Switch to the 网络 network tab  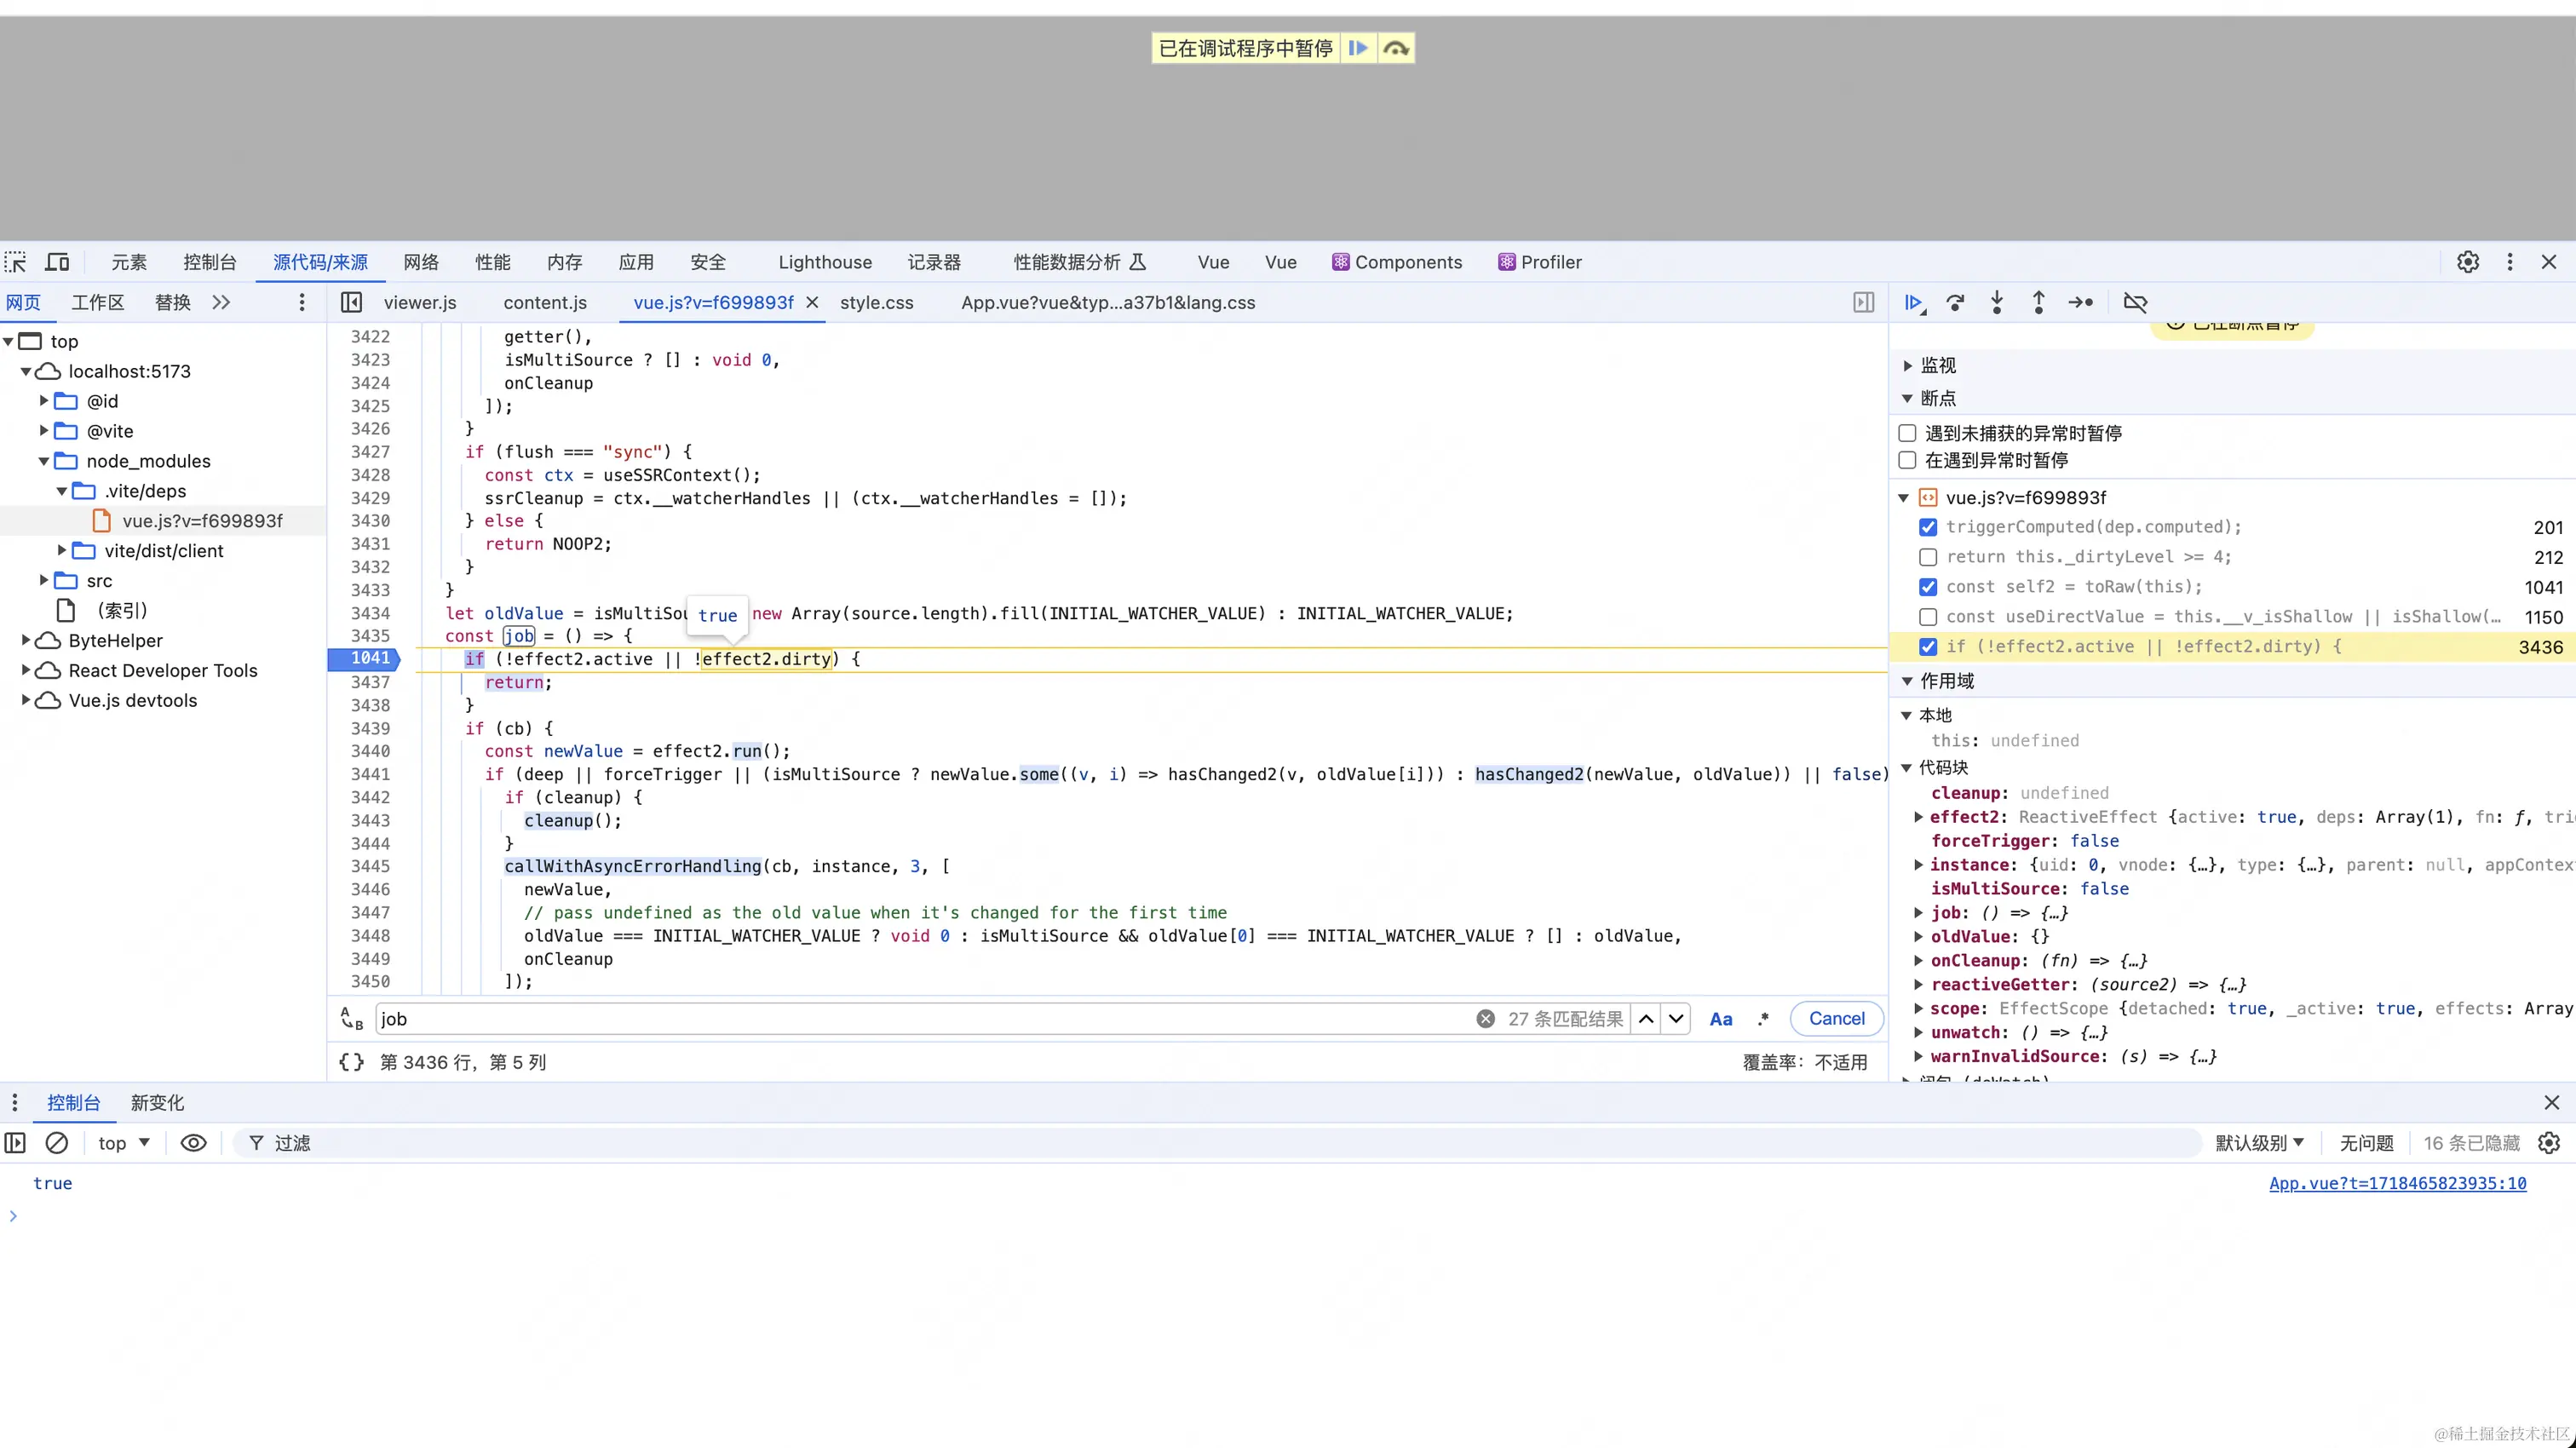(421, 262)
